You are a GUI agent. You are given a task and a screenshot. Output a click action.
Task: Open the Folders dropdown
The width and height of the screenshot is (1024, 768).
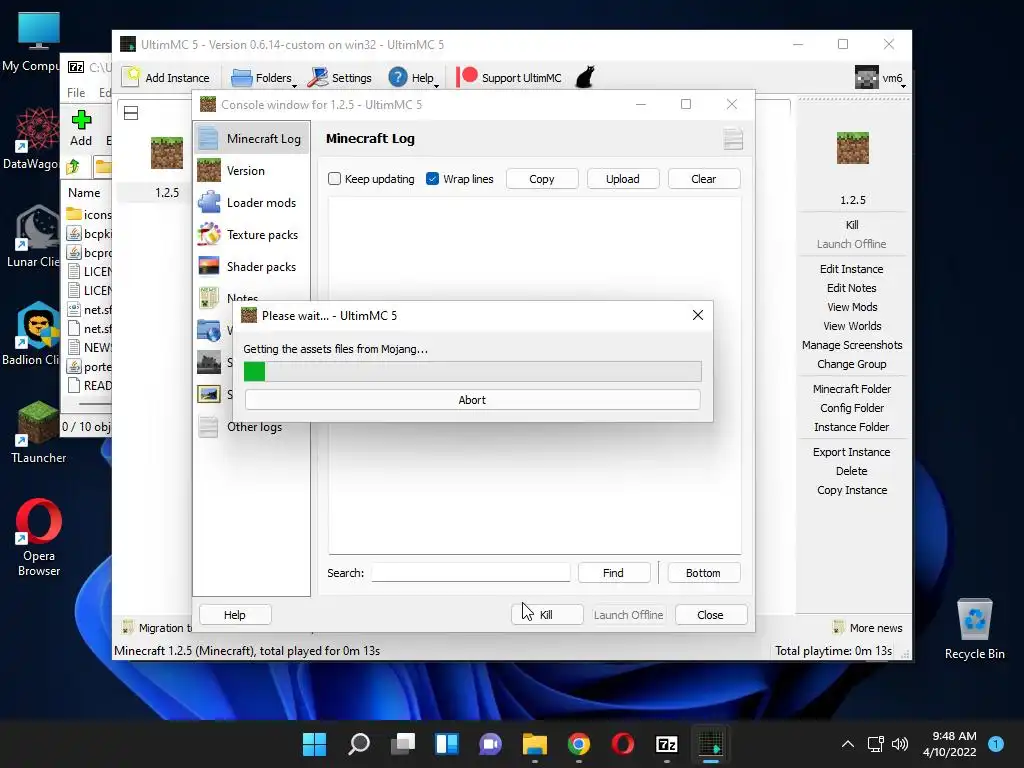(x=263, y=78)
